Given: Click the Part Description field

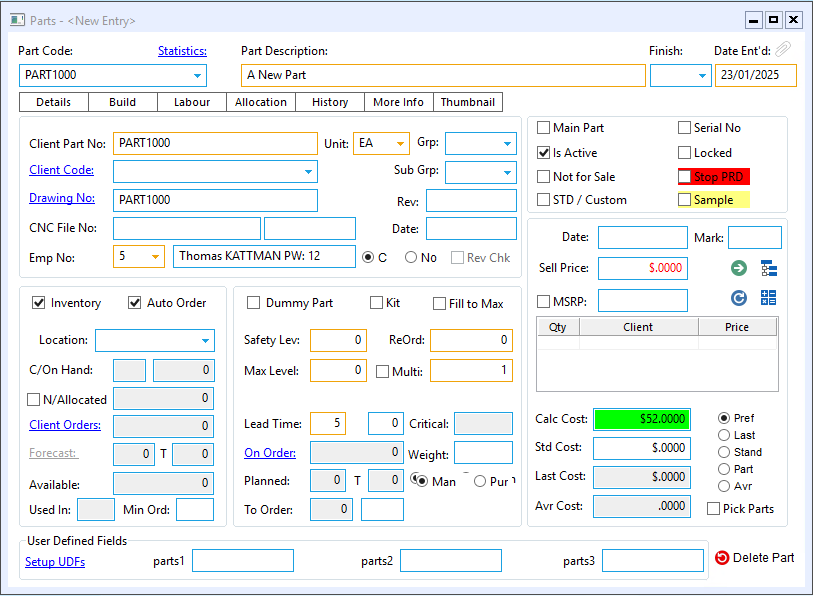Looking at the screenshot, I should 443,75.
